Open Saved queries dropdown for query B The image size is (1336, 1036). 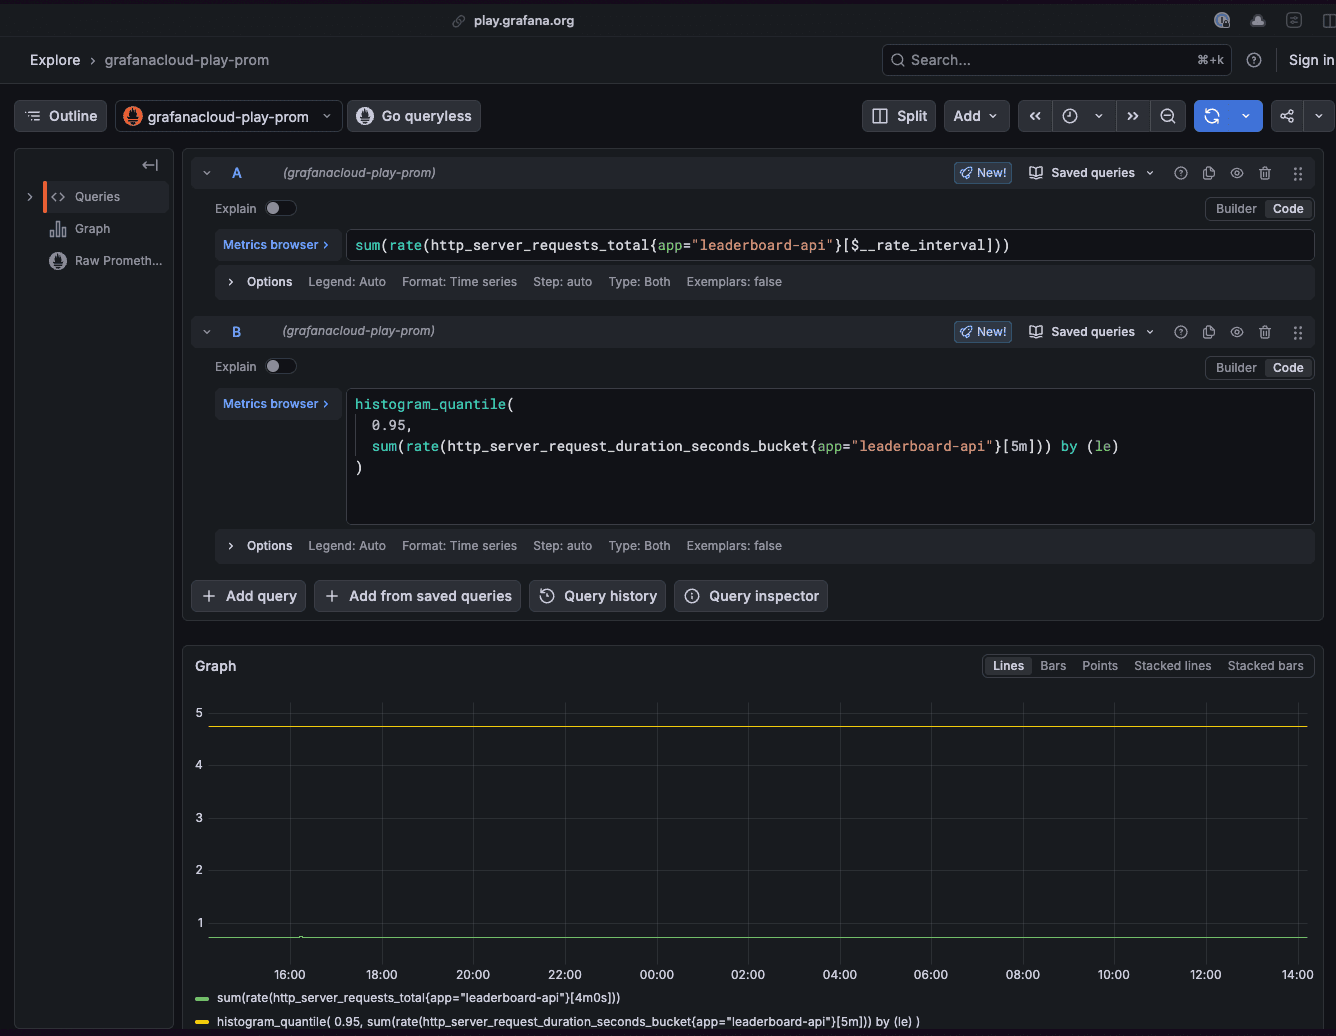click(1092, 332)
